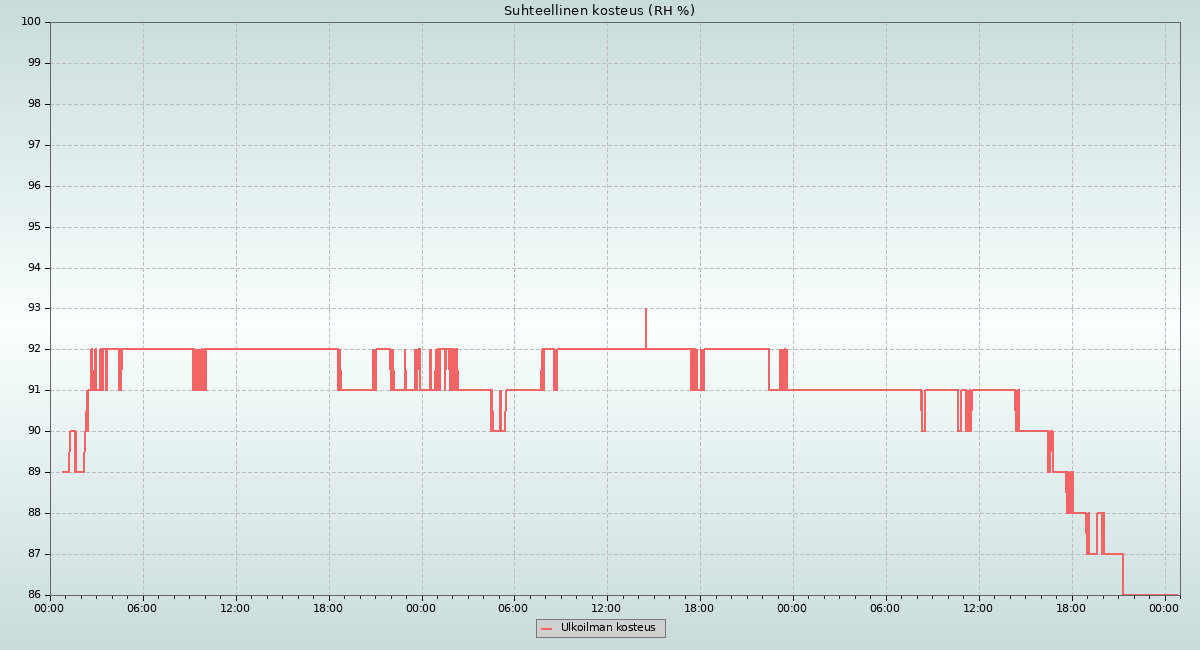
Task: Click the red line swatch in legend
Action: [x=547, y=629]
